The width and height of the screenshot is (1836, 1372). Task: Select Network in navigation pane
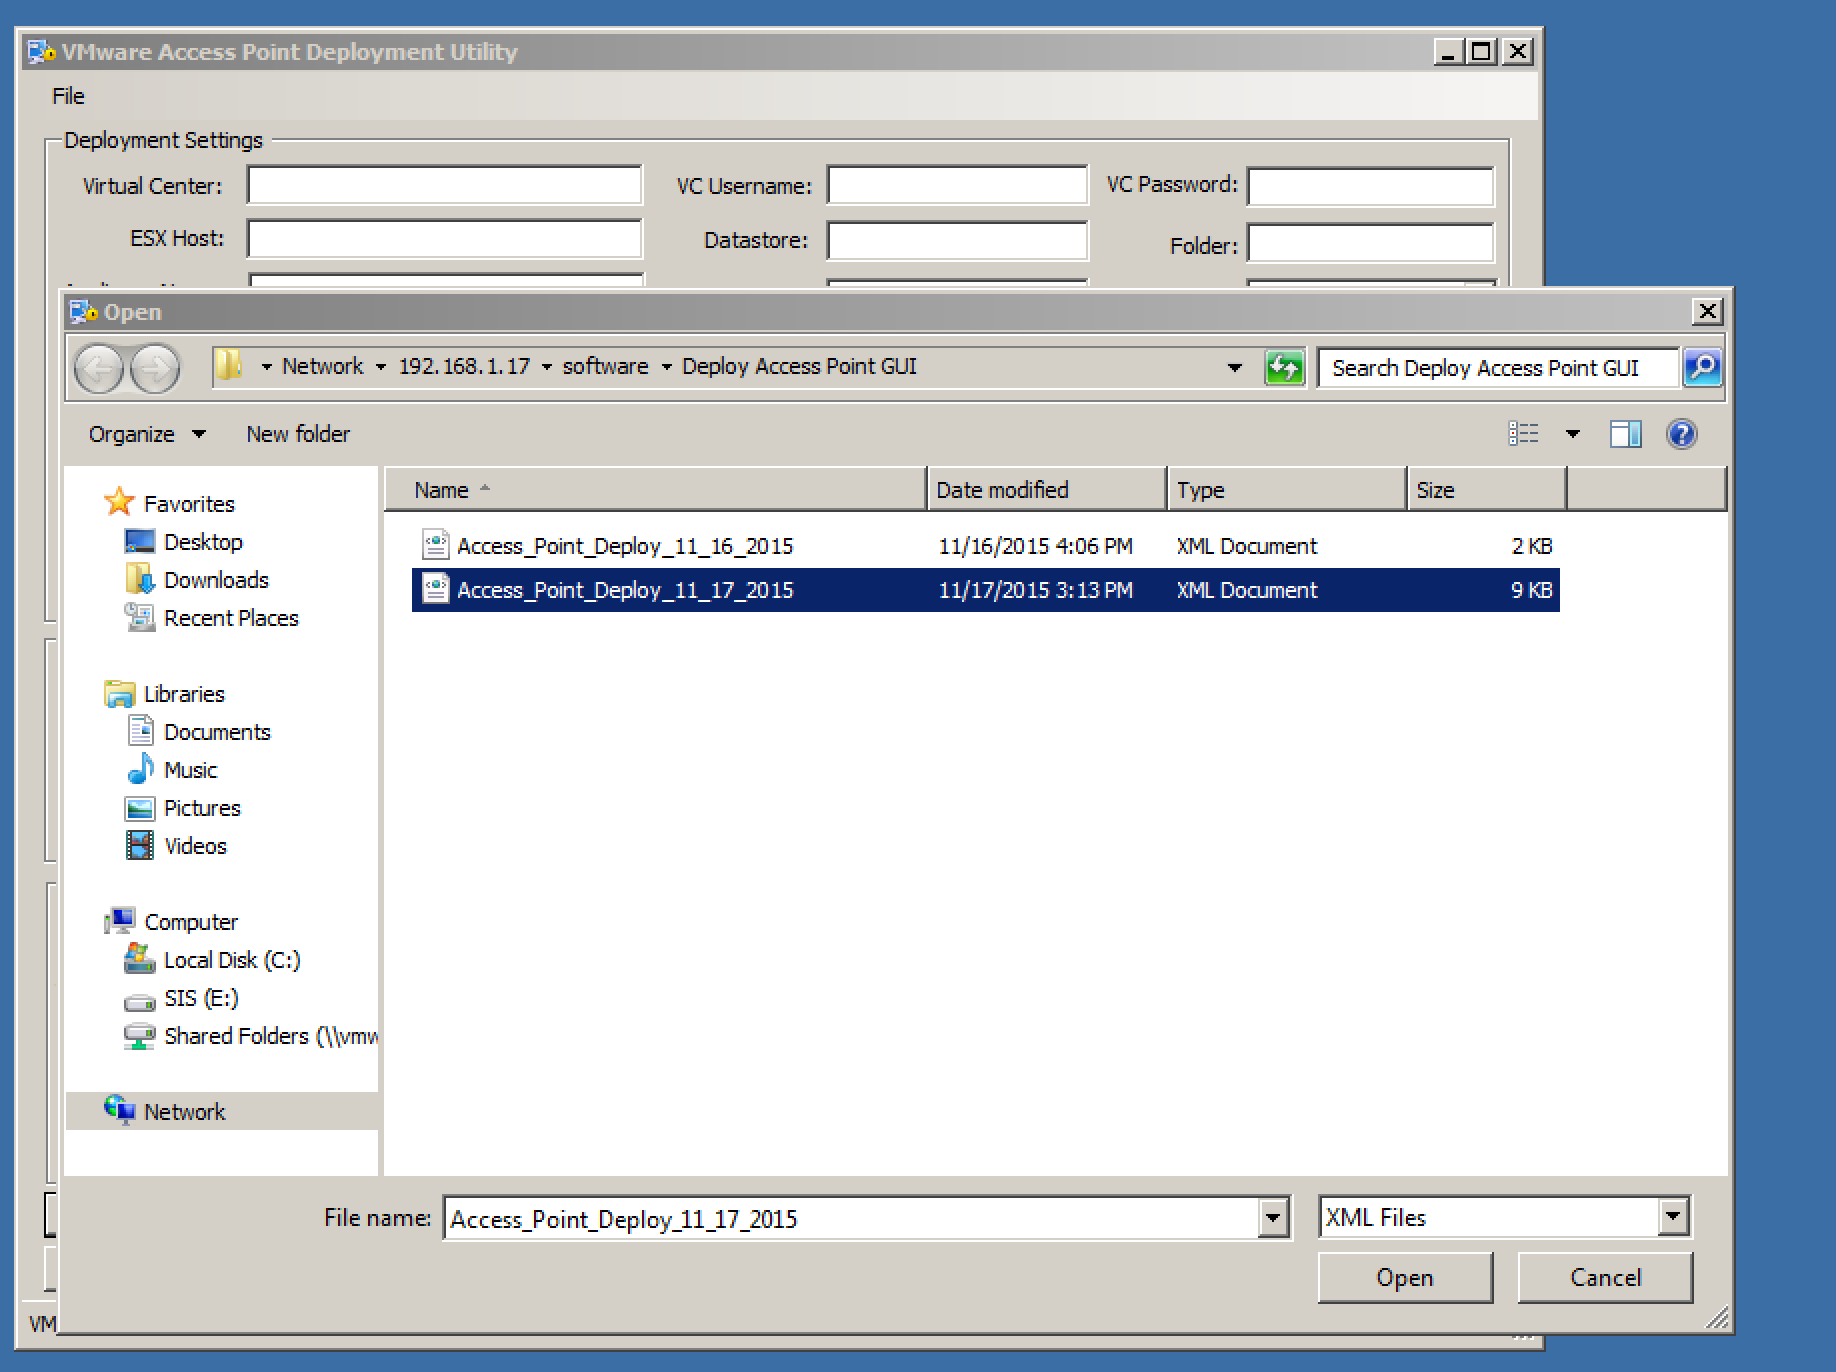click(184, 1112)
